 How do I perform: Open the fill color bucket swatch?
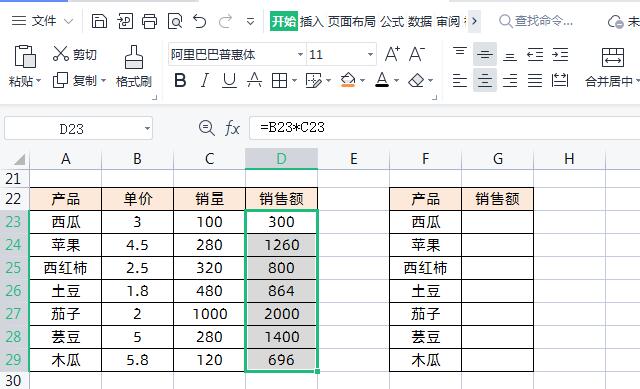click(348, 80)
